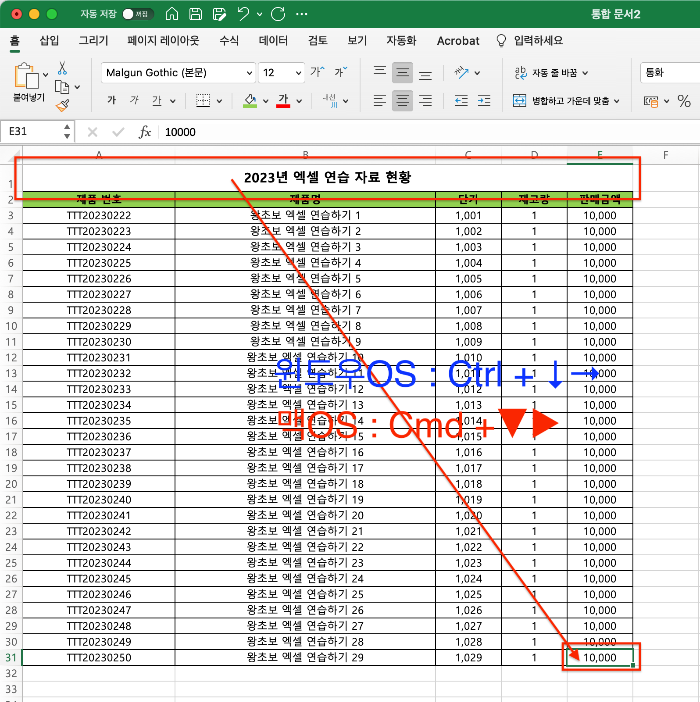Click the borders icon
This screenshot has height=702, width=700.
pyautogui.click(x=203, y=101)
